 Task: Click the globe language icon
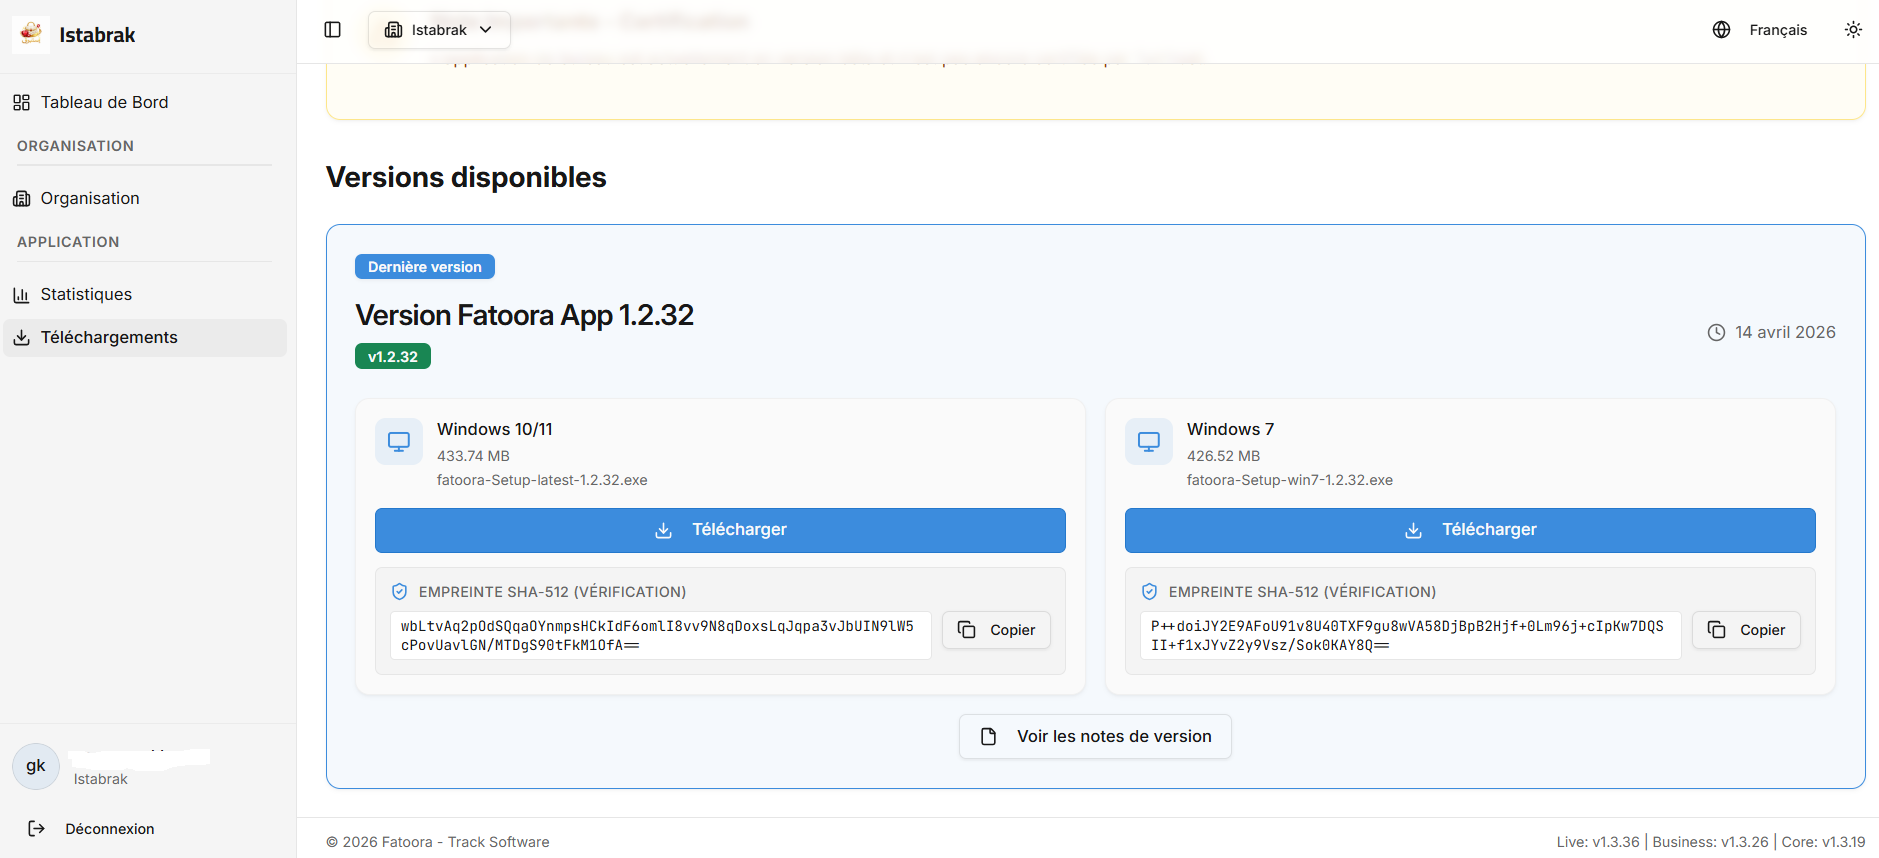(x=1721, y=30)
